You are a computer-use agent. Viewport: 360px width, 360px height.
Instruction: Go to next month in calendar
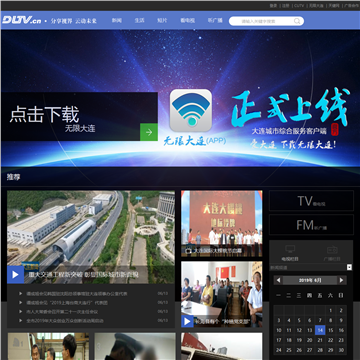pyautogui.click(x=341, y=280)
